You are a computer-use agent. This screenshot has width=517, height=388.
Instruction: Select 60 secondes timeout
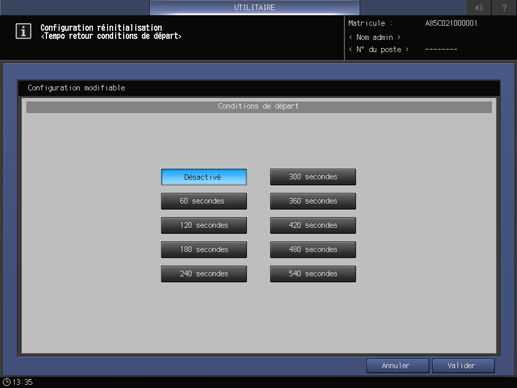tap(204, 201)
